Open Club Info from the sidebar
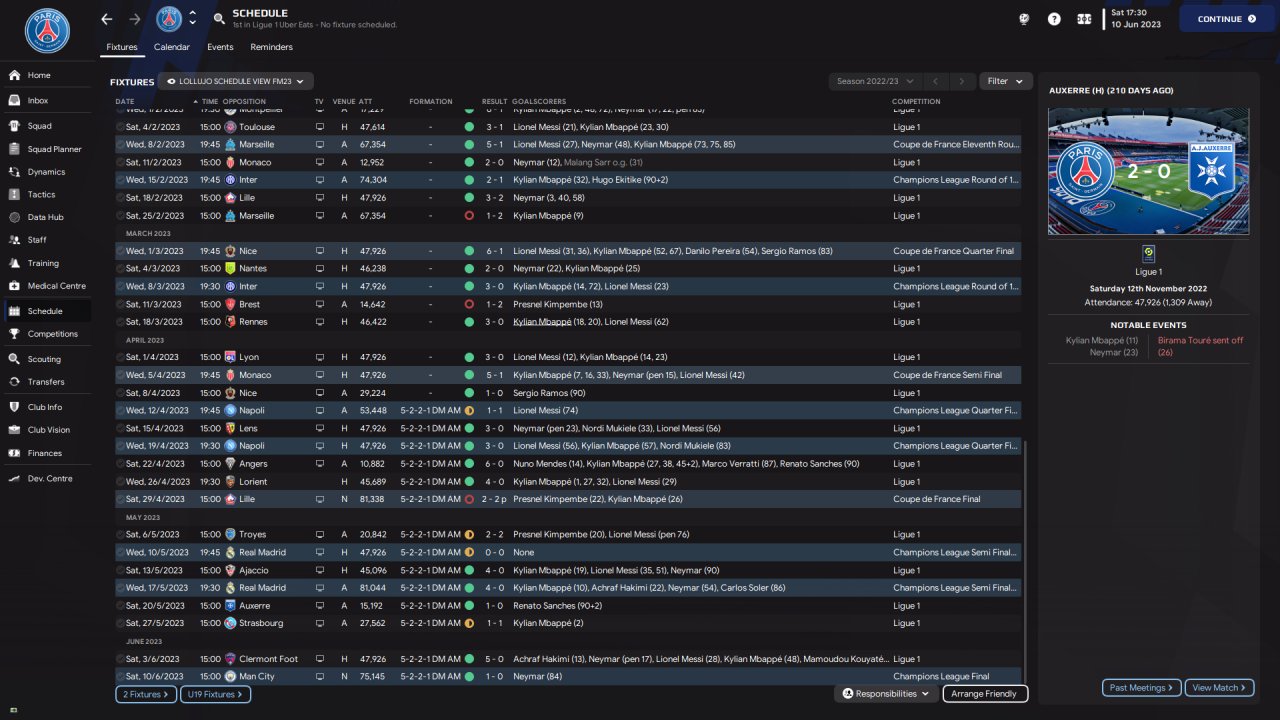The image size is (1280, 720). [47, 407]
